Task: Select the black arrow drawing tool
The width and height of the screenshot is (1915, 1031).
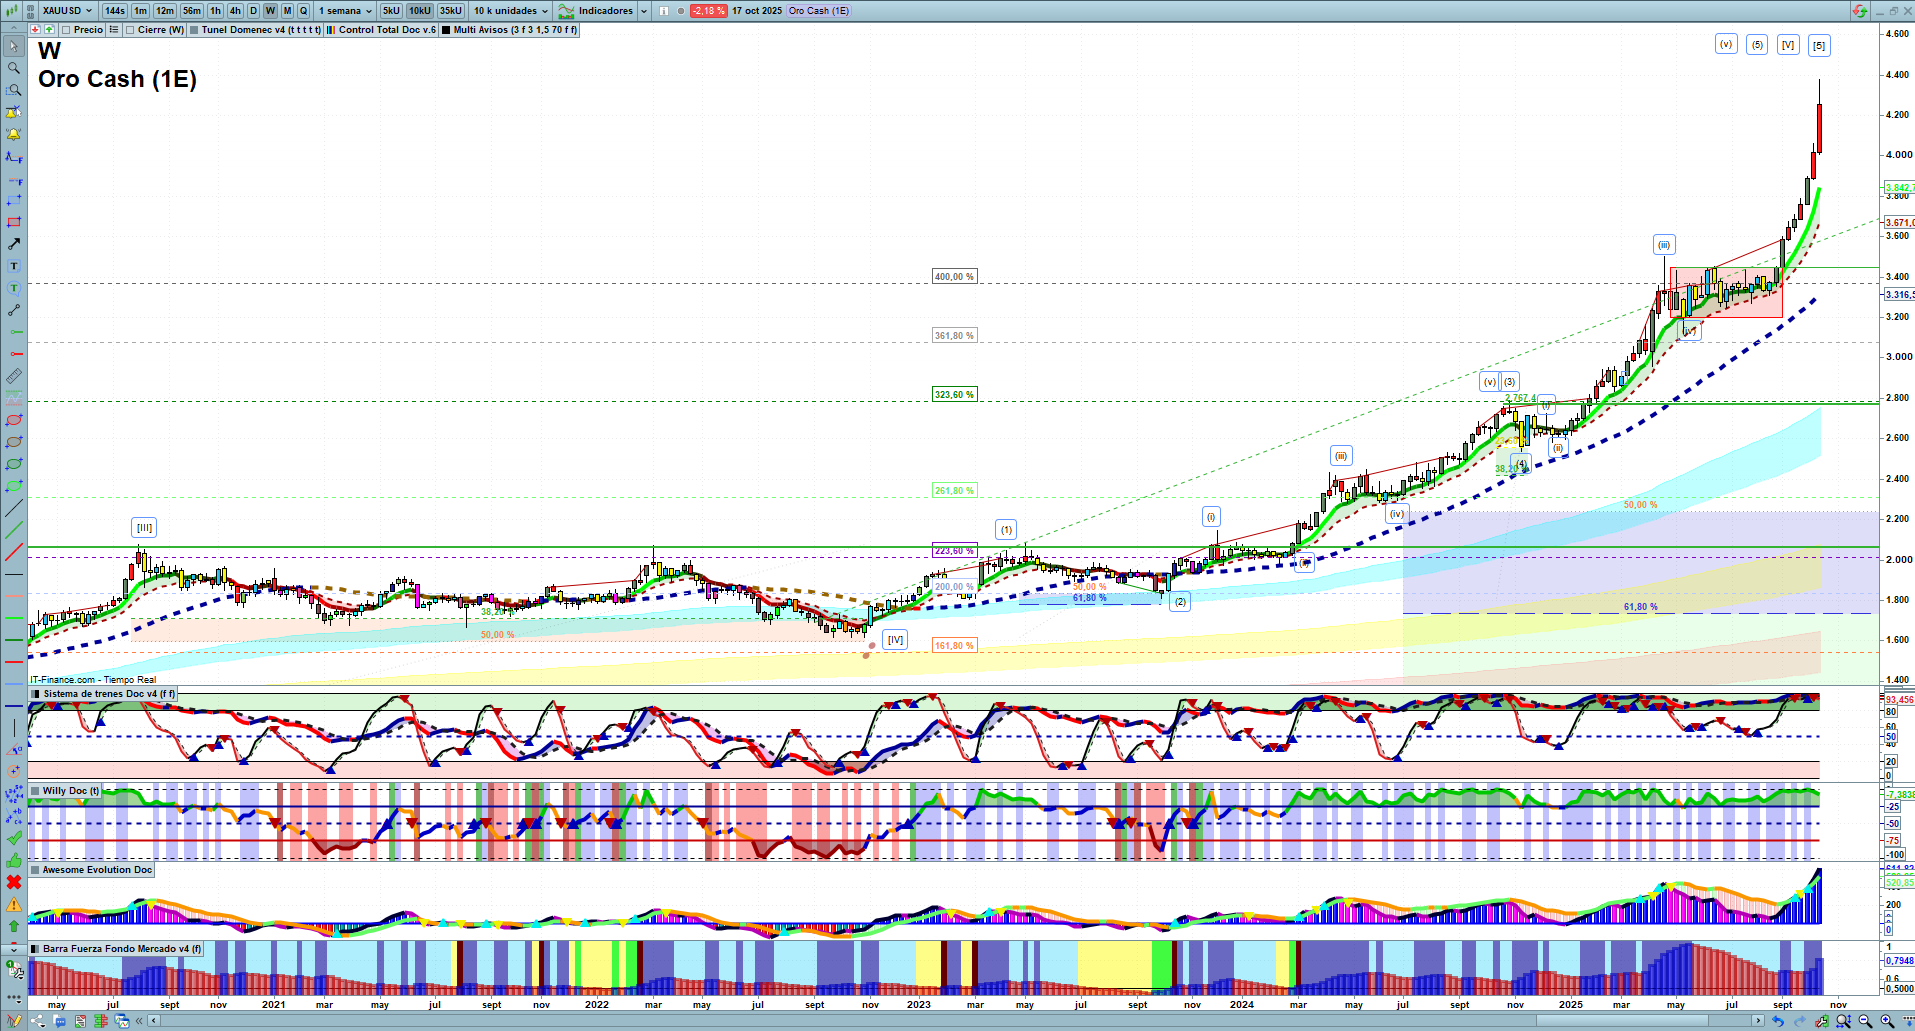Action: 14,244
